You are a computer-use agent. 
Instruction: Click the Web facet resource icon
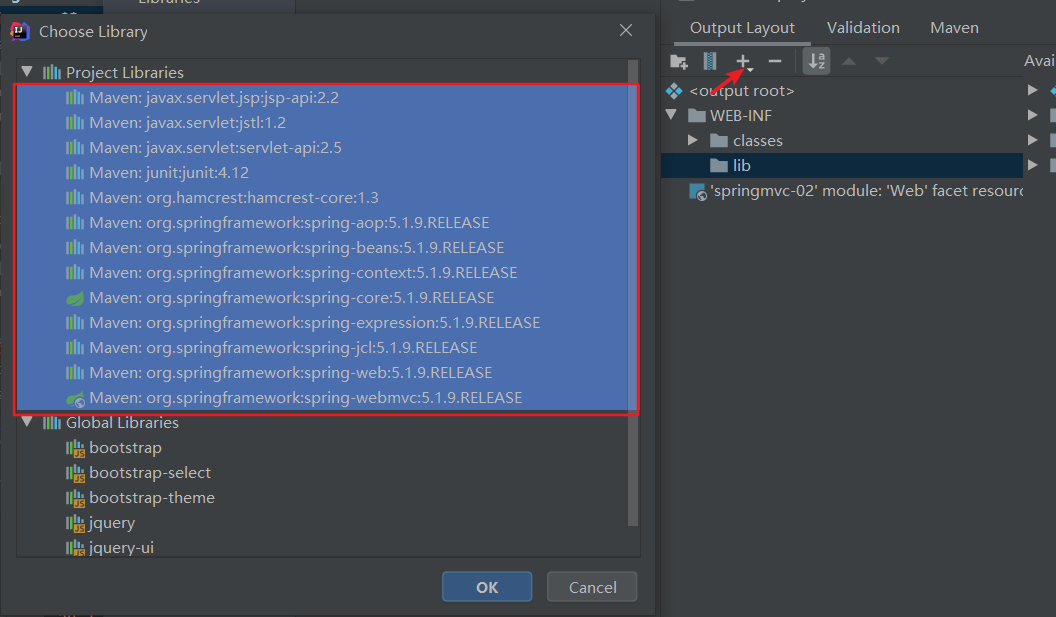click(698, 192)
